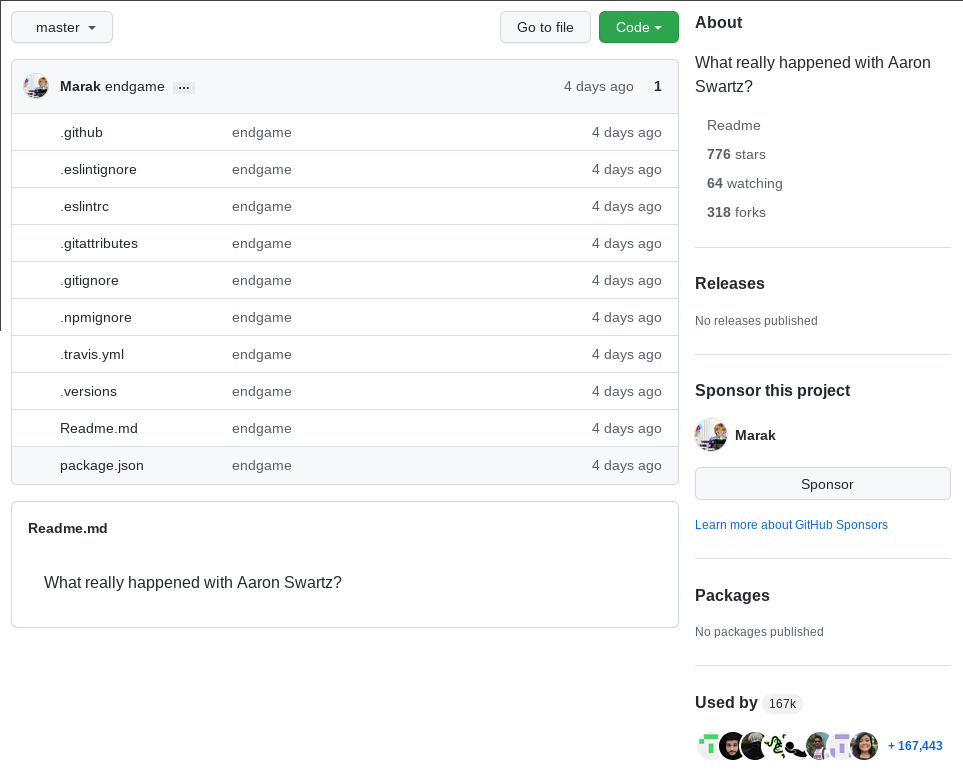Open the Used by 167k heading link

pyautogui.click(x=749, y=702)
